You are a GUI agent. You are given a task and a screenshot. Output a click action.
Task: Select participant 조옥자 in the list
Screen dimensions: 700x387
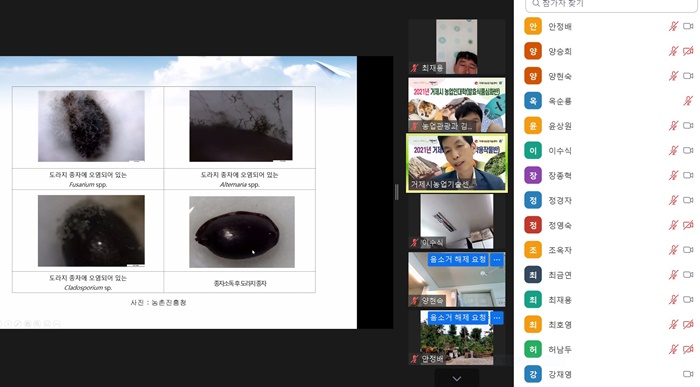[609, 250]
